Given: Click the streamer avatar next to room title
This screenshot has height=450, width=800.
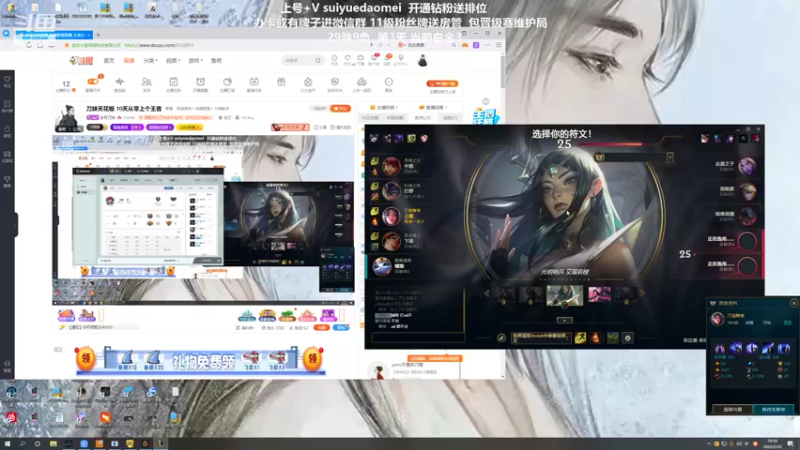Looking at the screenshot, I should click(x=67, y=118).
